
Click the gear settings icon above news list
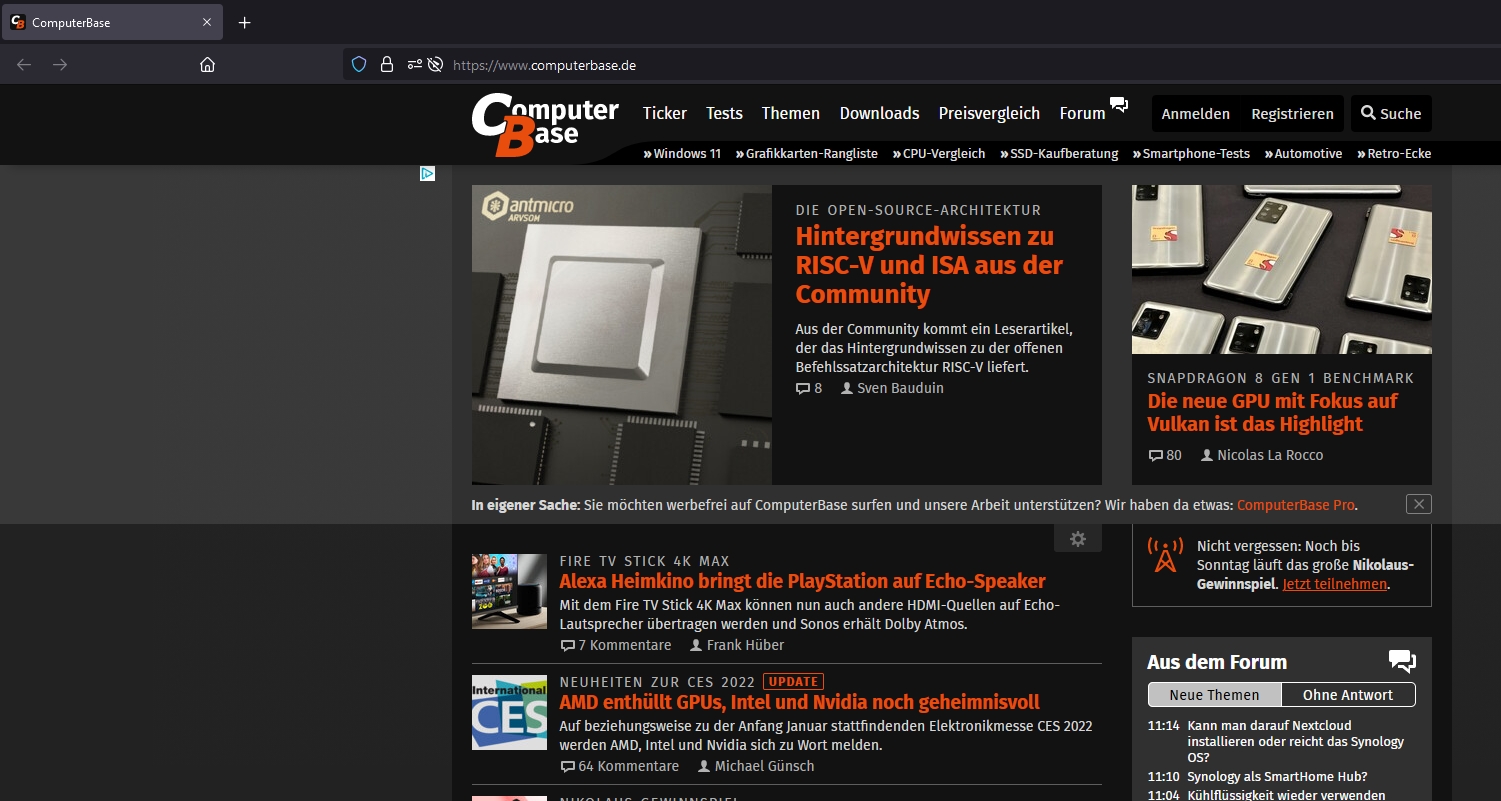click(1077, 539)
